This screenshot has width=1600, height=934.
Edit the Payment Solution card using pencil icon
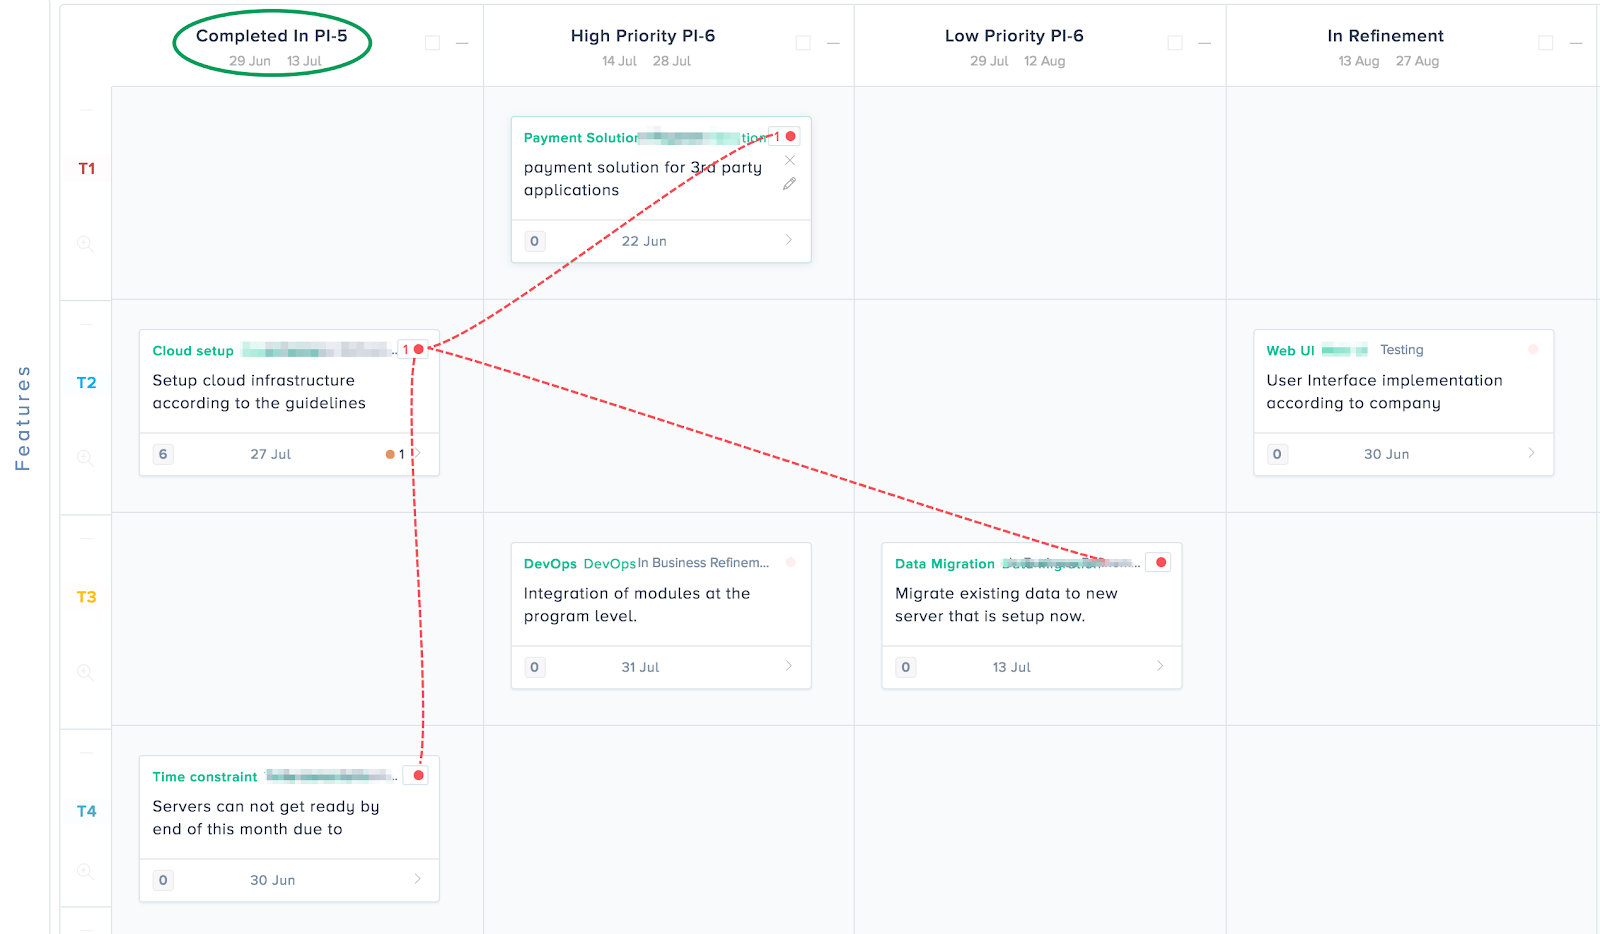[x=789, y=183]
